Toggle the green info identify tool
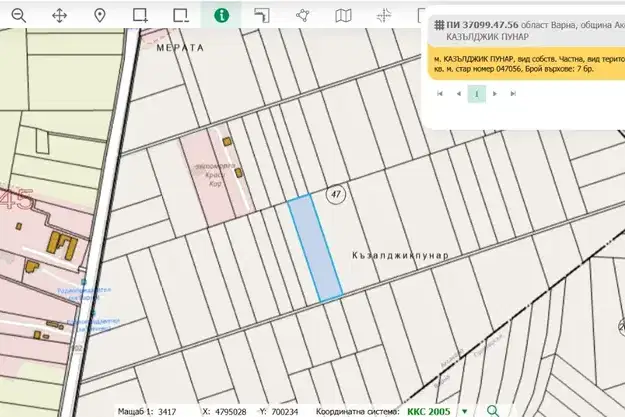The height and width of the screenshot is (417, 625). point(222,16)
